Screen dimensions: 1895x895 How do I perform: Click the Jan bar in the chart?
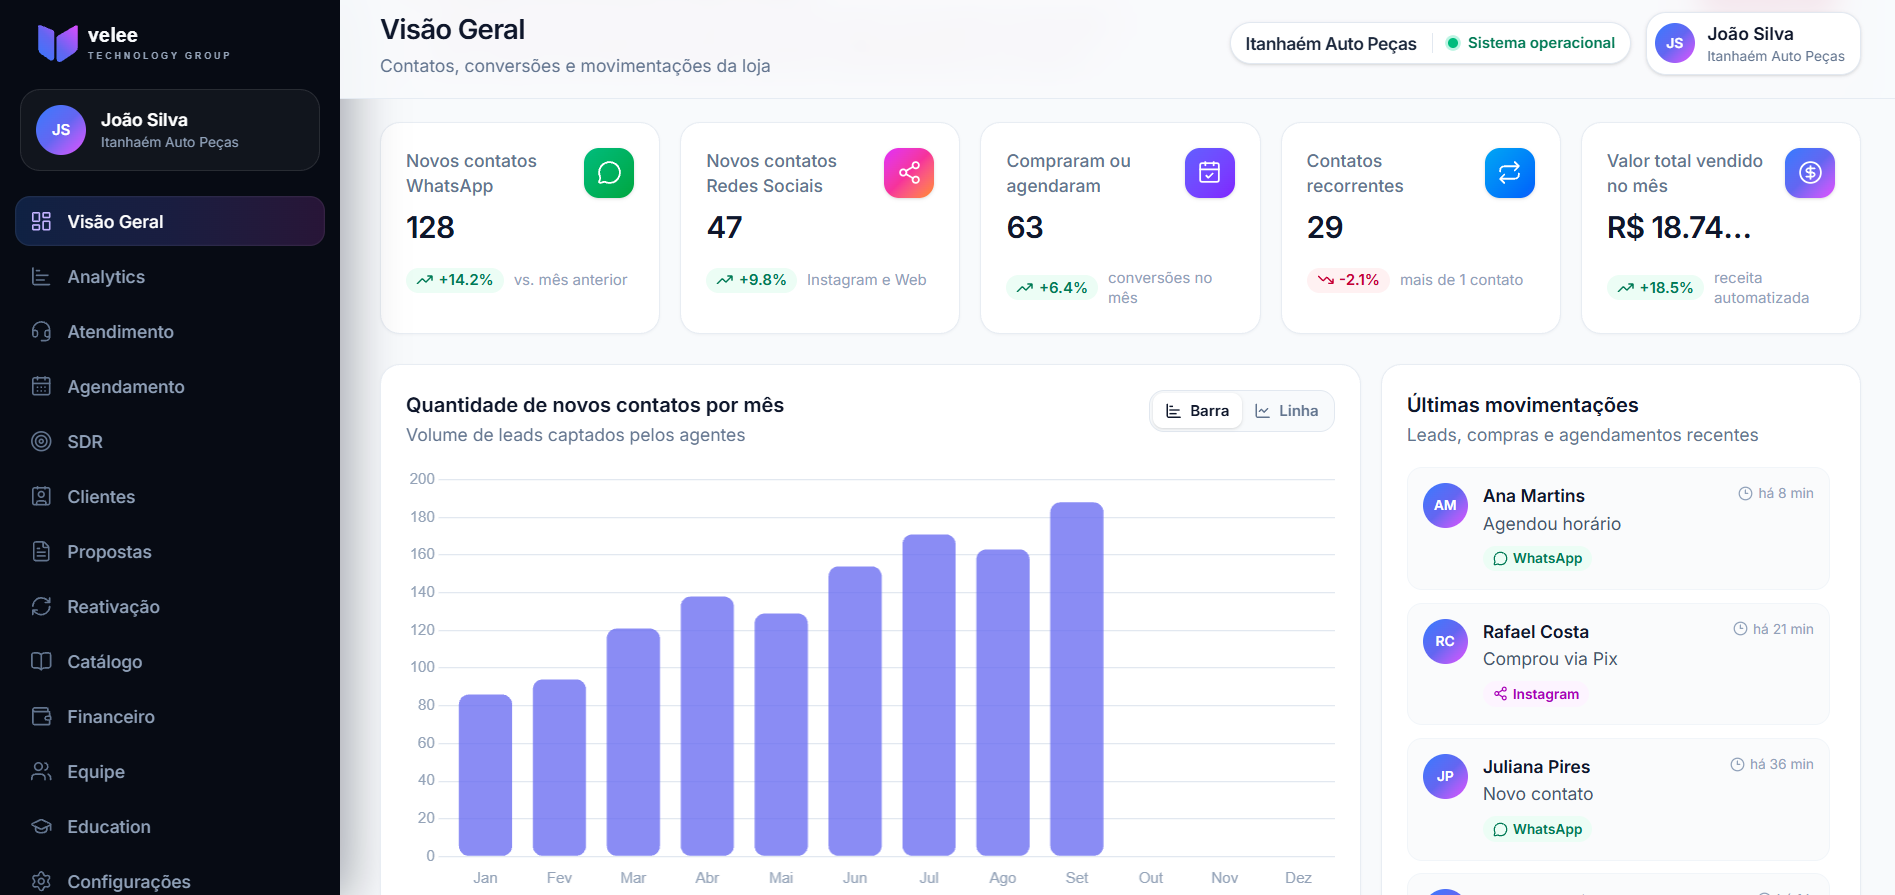[485, 775]
